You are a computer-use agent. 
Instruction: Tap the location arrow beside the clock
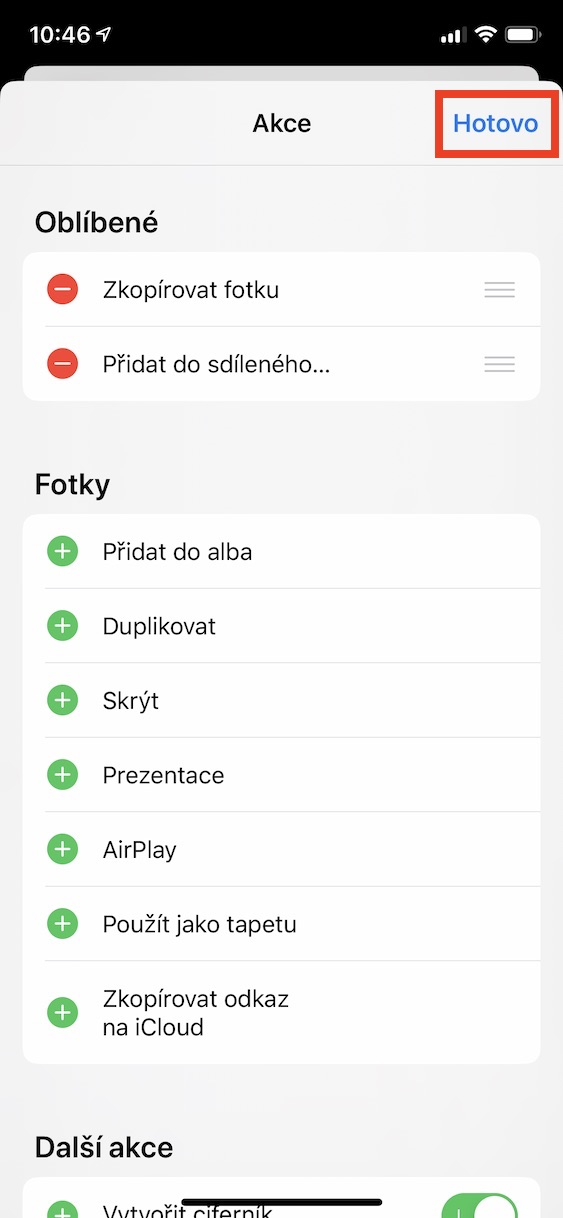104,35
